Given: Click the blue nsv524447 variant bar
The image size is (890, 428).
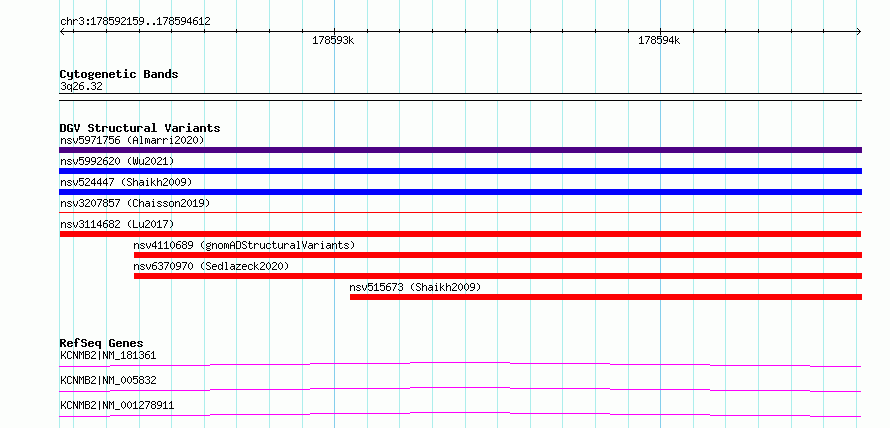Looking at the screenshot, I should click(460, 192).
